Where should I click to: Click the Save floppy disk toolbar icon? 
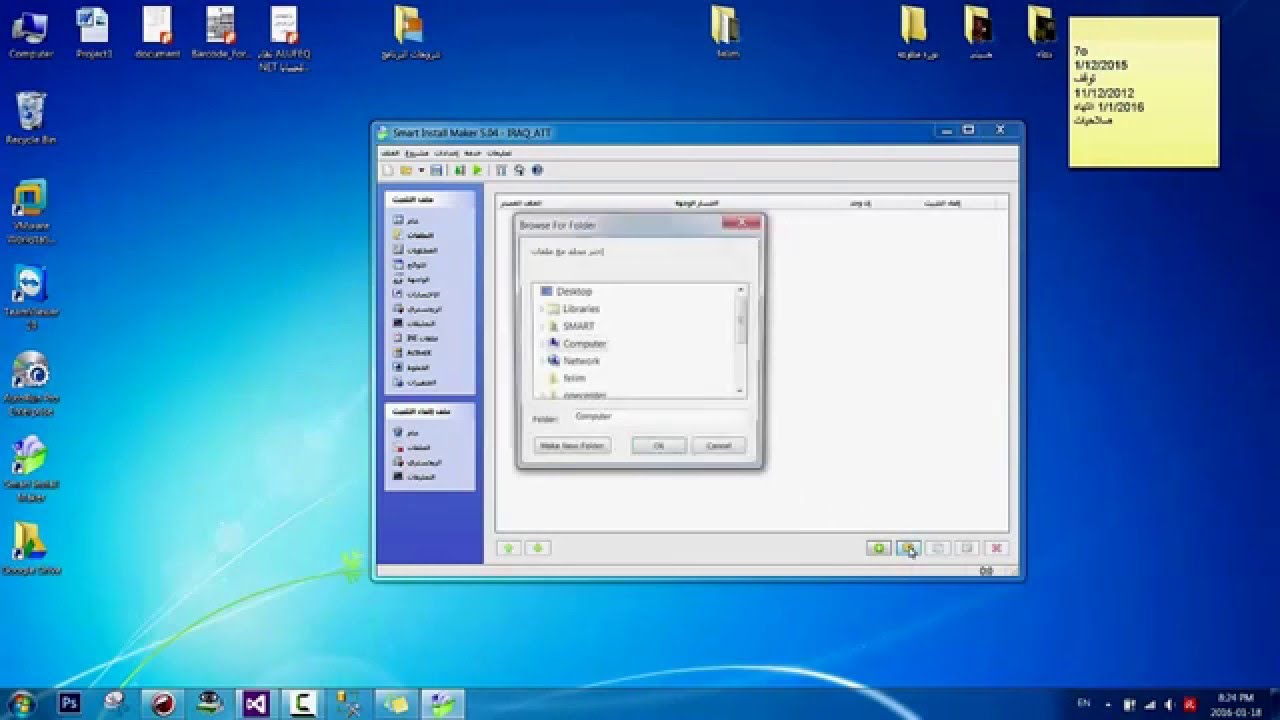click(x=437, y=171)
